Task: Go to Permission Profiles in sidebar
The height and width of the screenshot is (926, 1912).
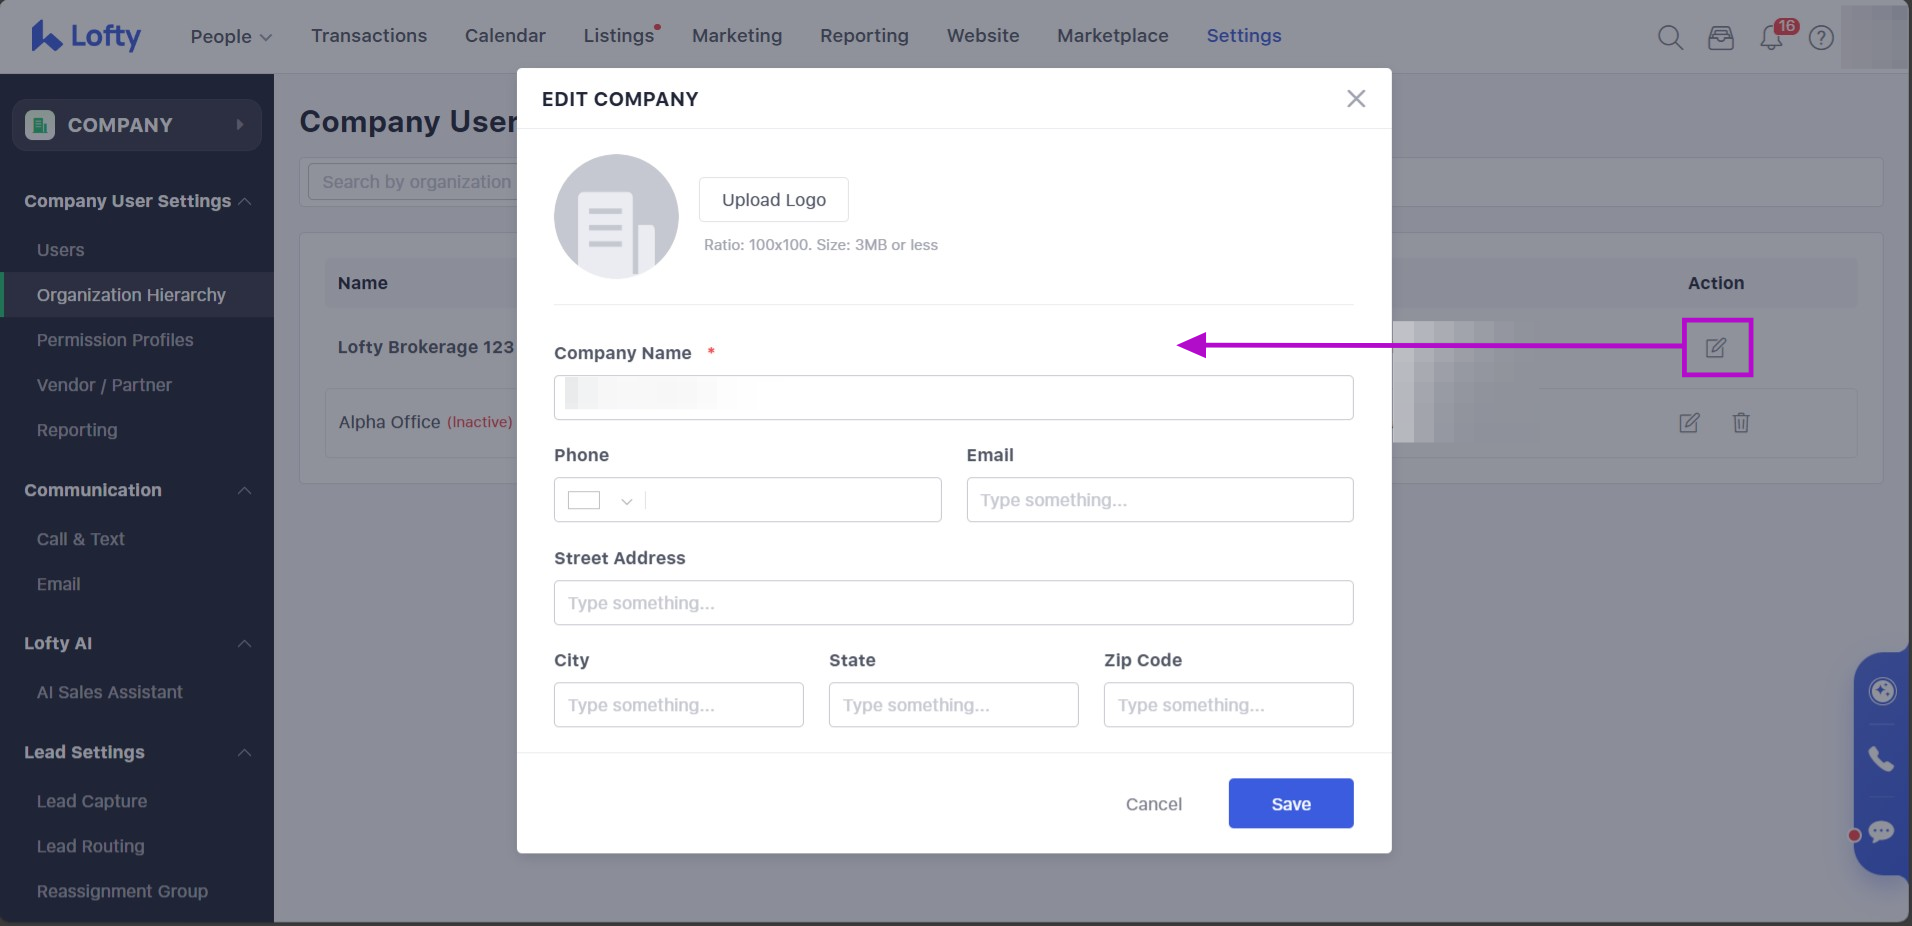Action: click(x=115, y=340)
